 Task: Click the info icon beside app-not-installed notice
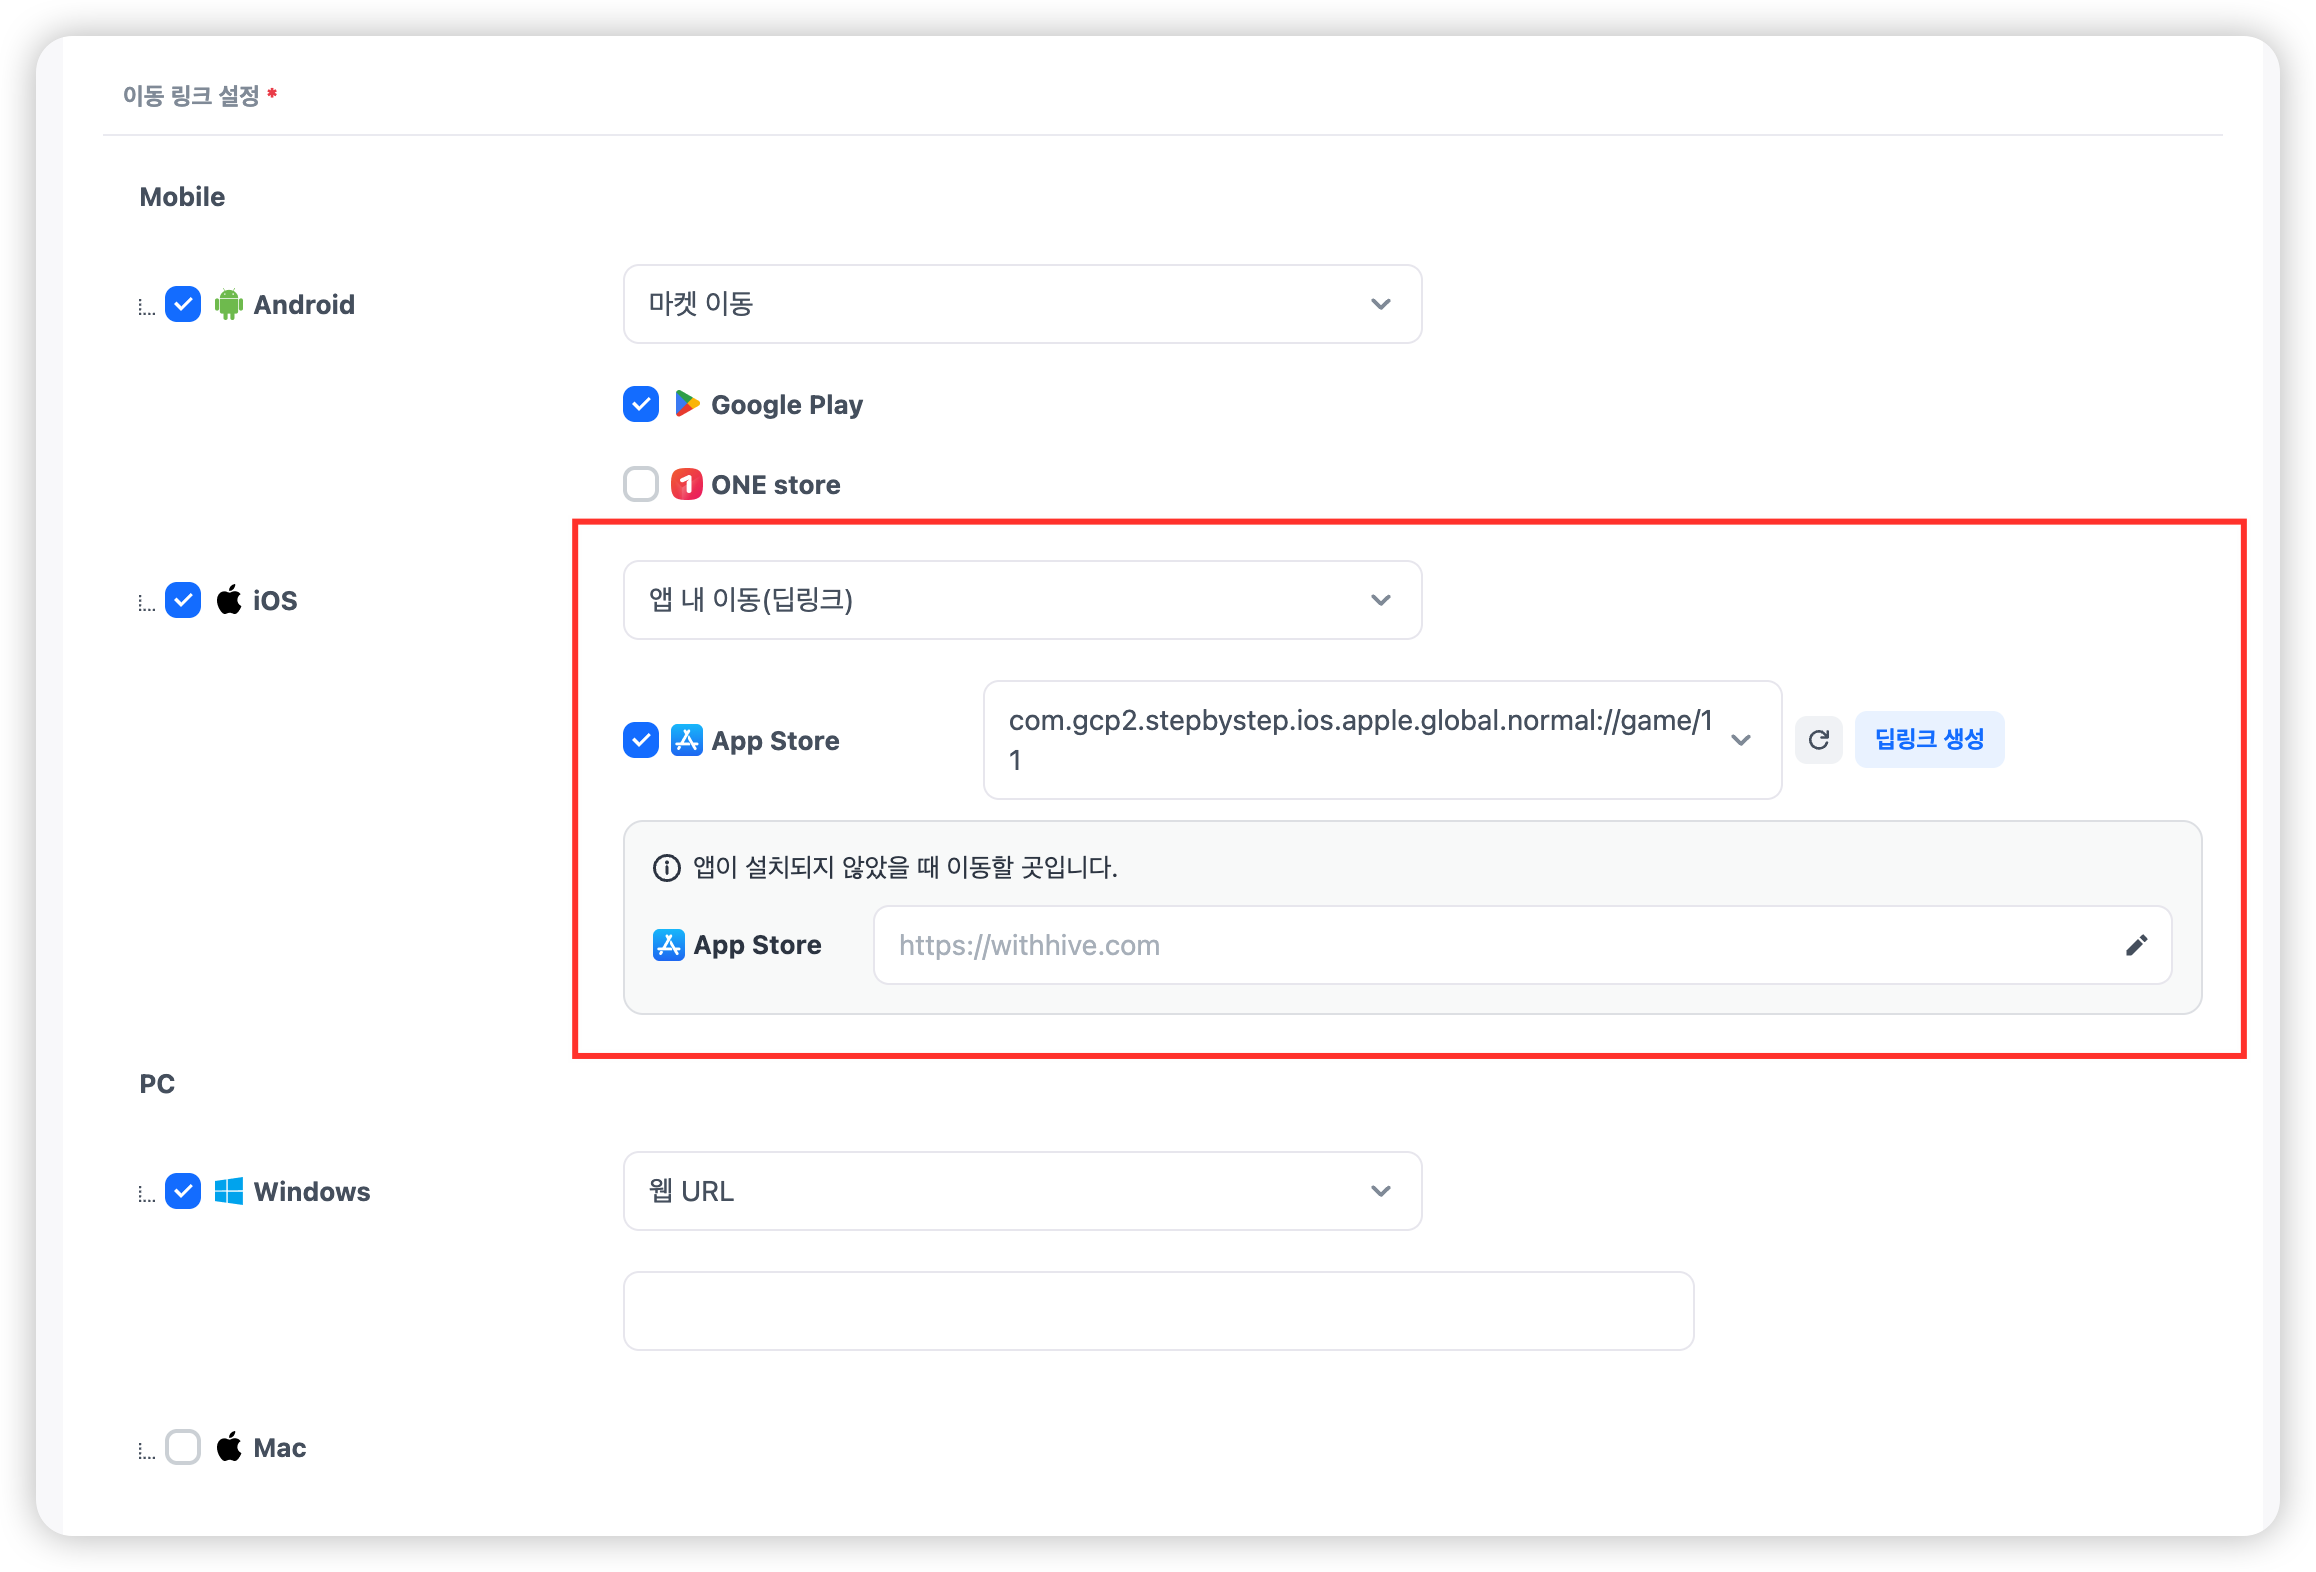(x=666, y=867)
